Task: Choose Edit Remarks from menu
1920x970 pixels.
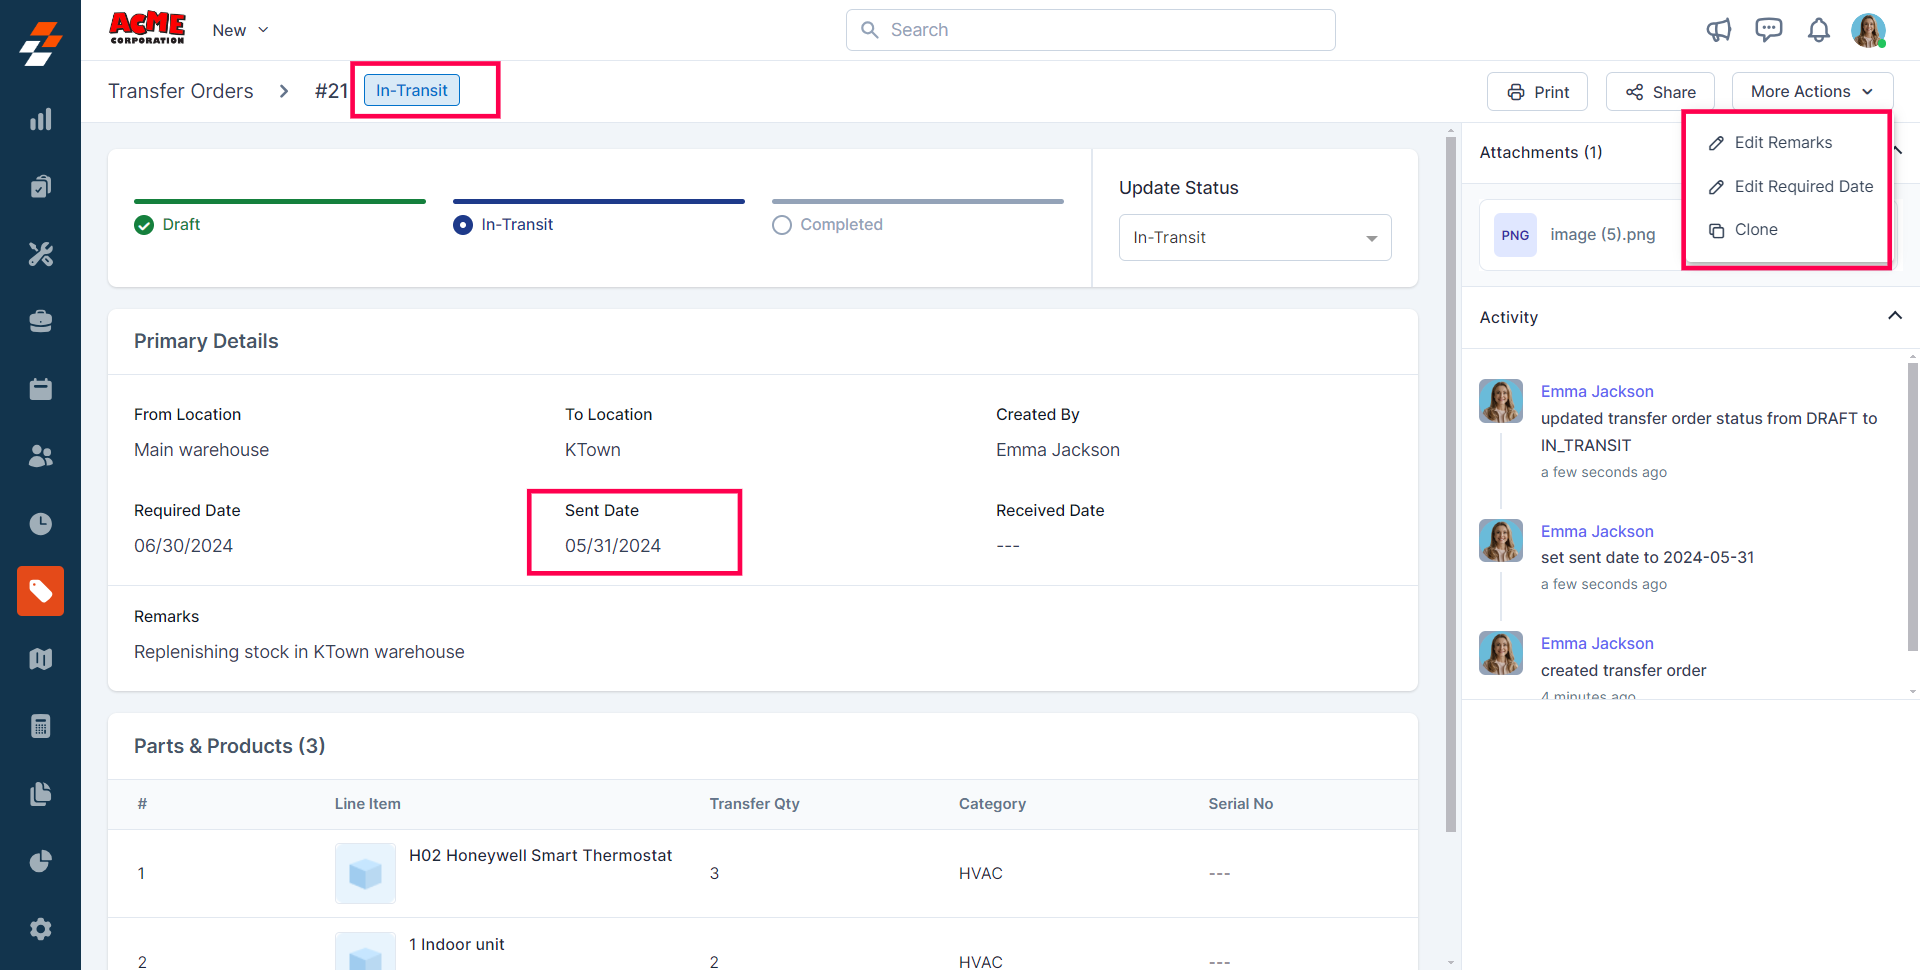Action: coord(1782,143)
